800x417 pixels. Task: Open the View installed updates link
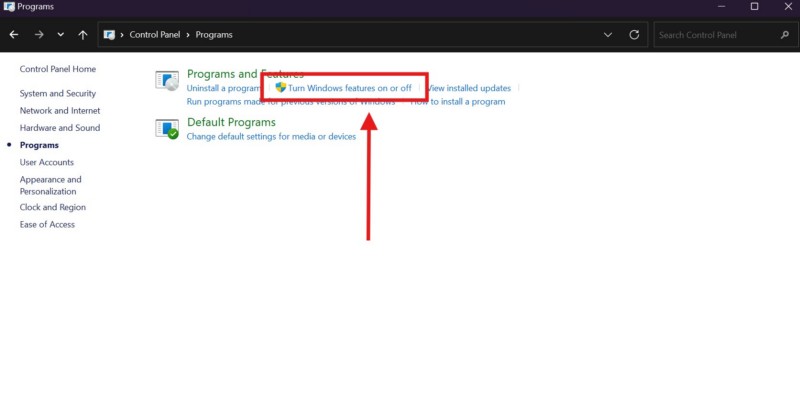click(x=468, y=88)
